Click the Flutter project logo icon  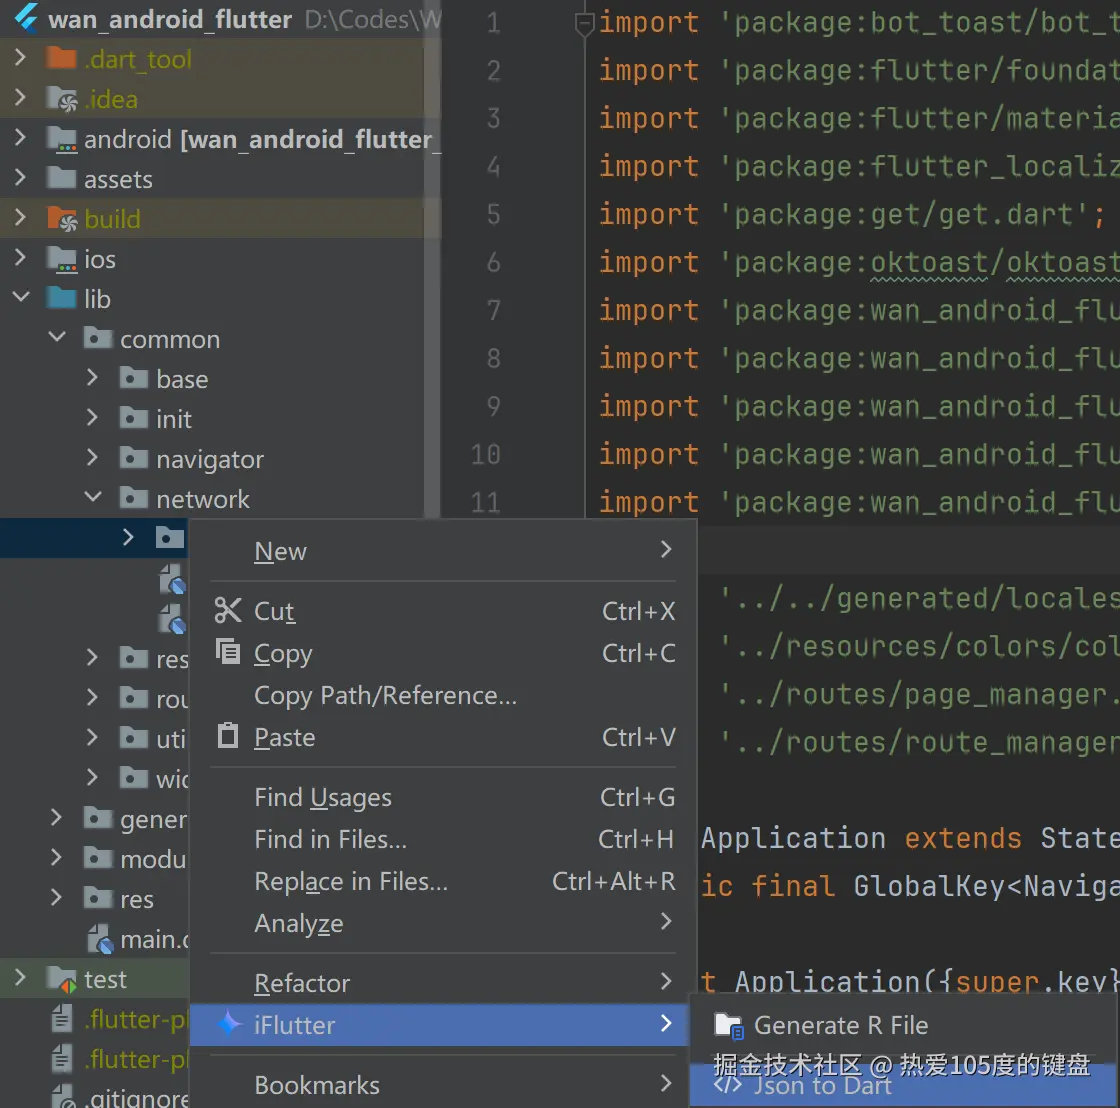pos(26,17)
